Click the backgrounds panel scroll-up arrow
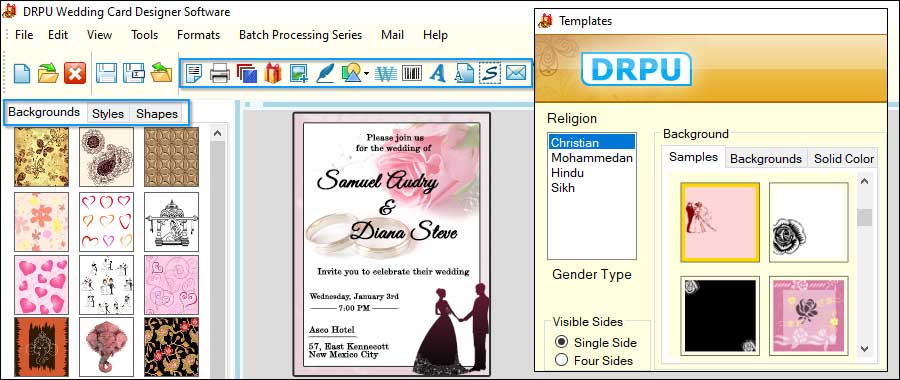This screenshot has height=380, width=900. [x=218, y=133]
